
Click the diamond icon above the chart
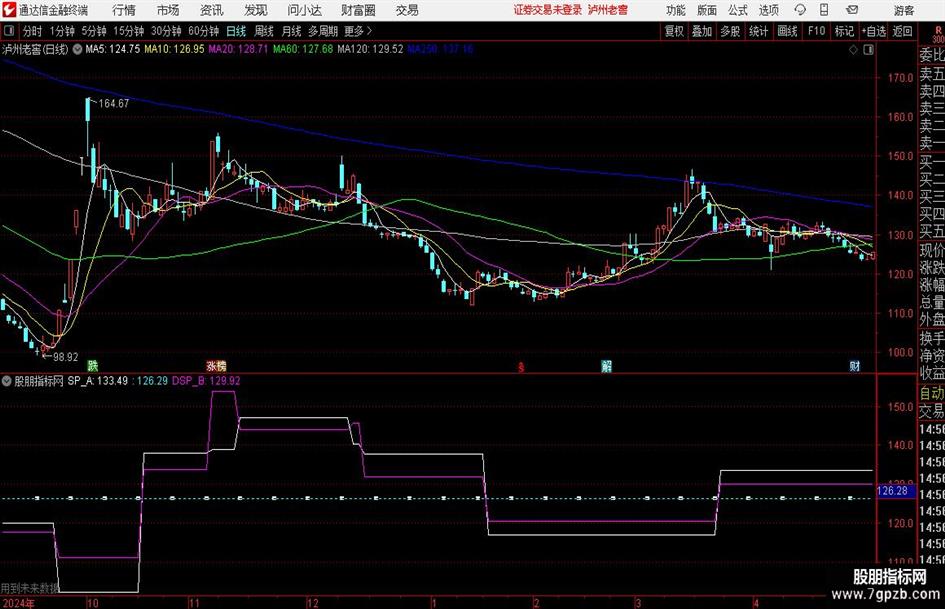(853, 50)
